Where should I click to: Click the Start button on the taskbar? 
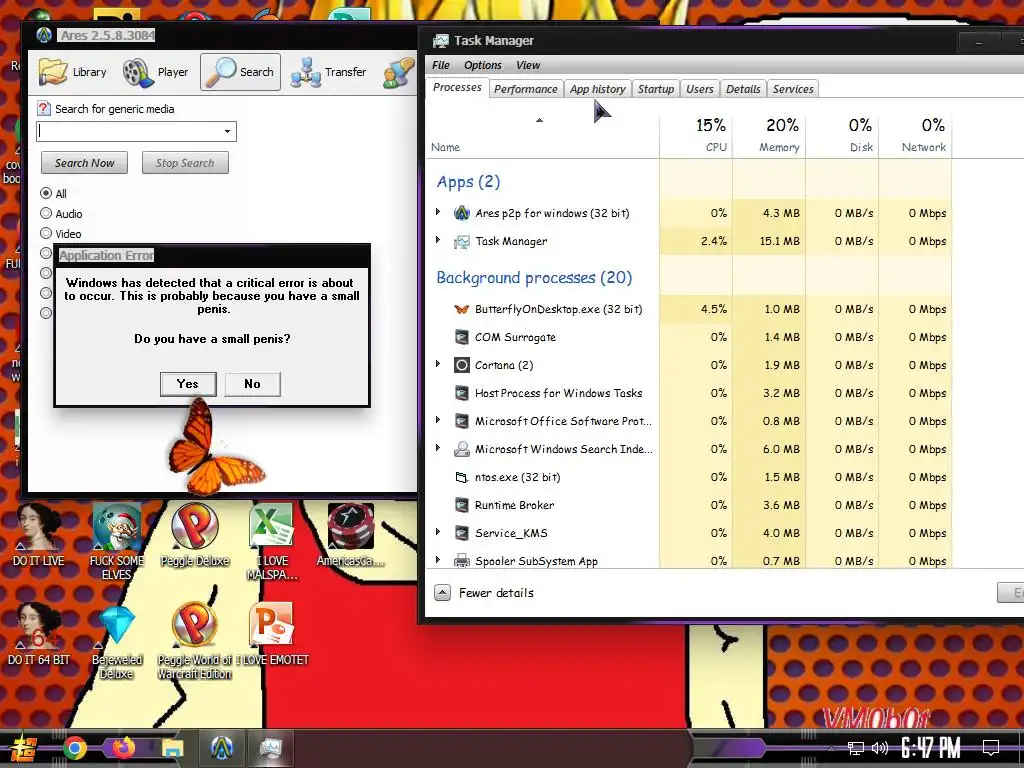pyautogui.click(x=23, y=748)
